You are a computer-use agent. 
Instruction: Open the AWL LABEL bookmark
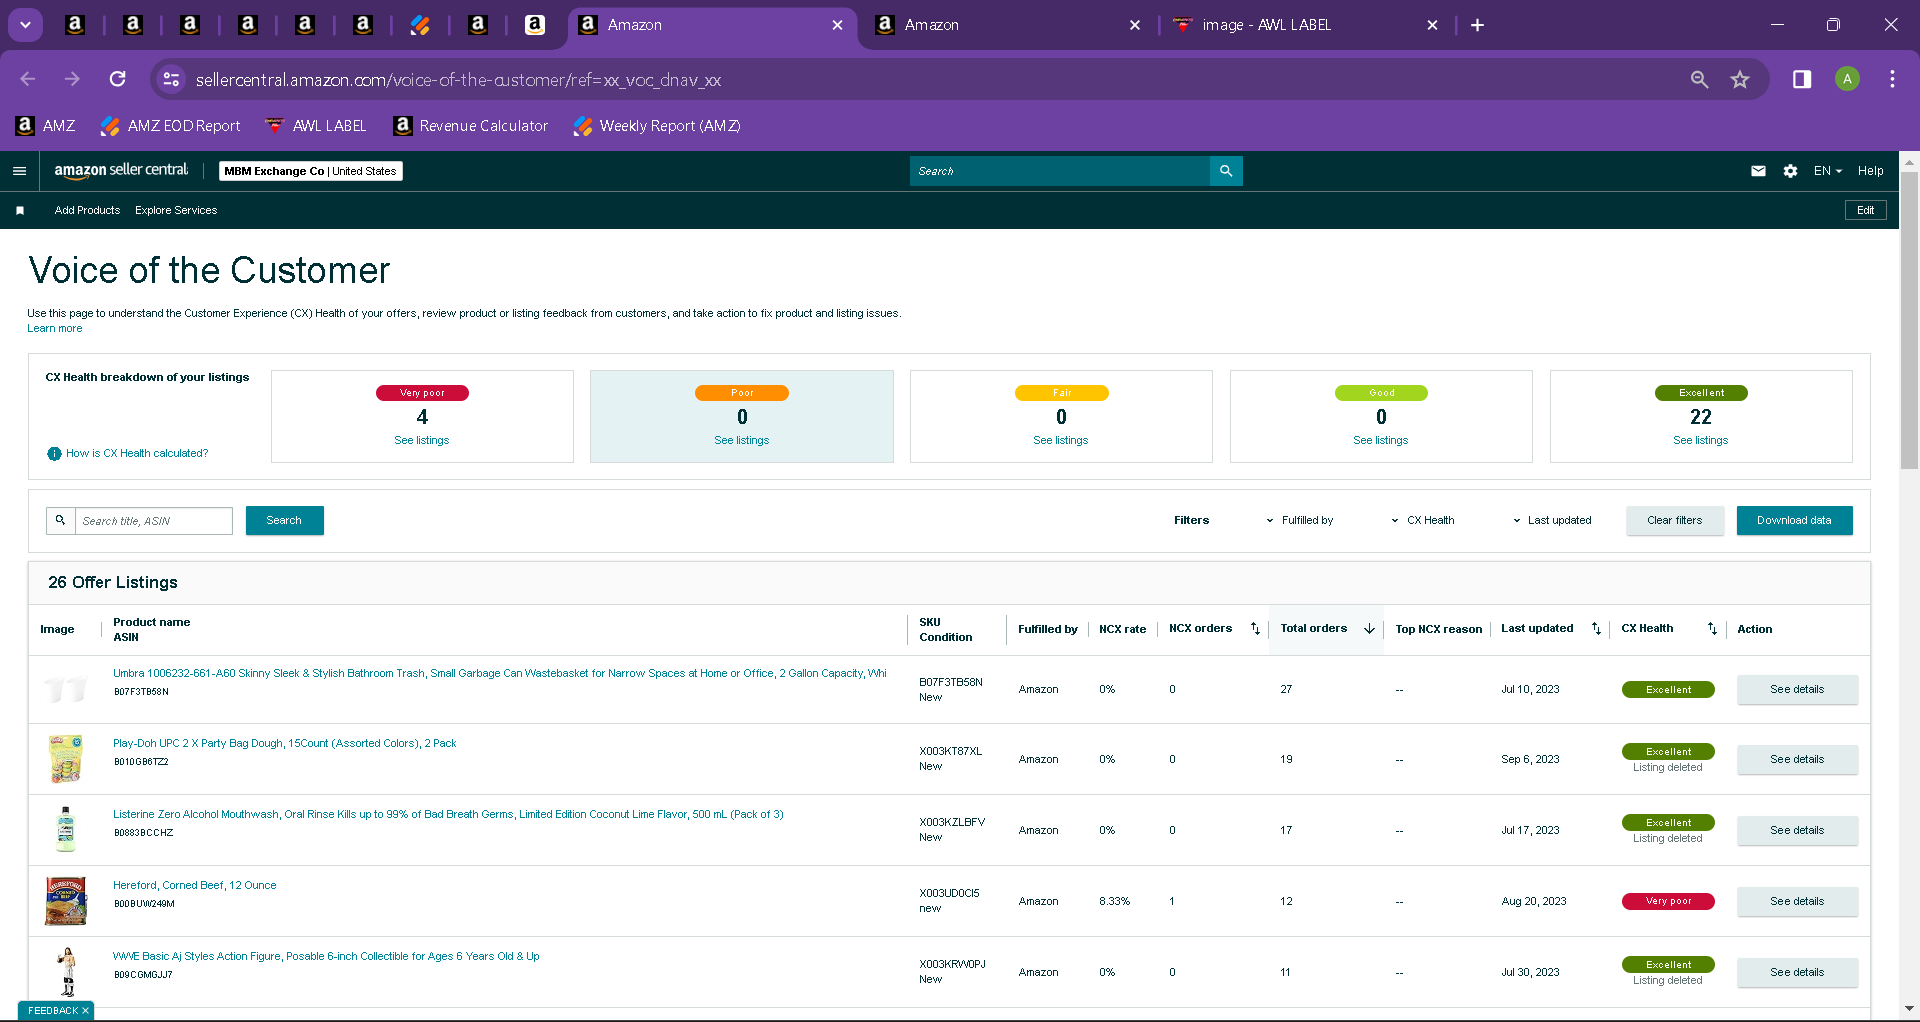[316, 126]
